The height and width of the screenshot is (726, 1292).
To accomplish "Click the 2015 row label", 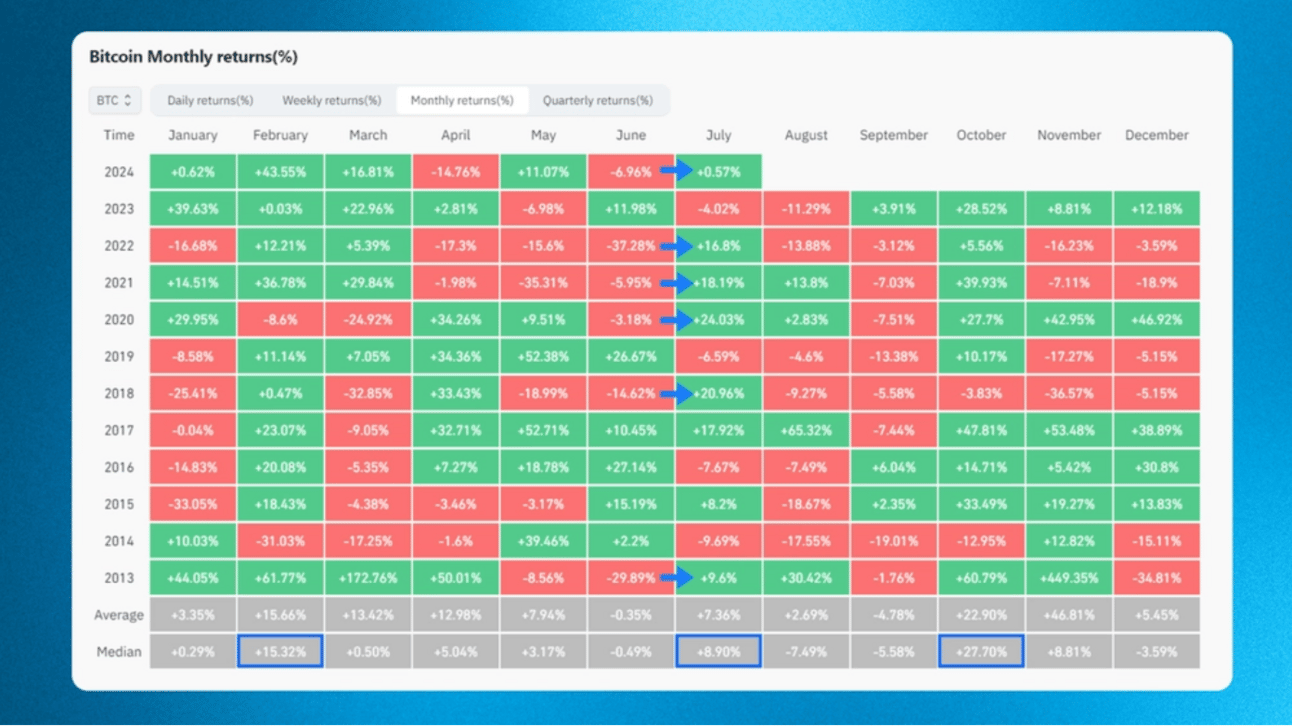I will (x=119, y=504).
